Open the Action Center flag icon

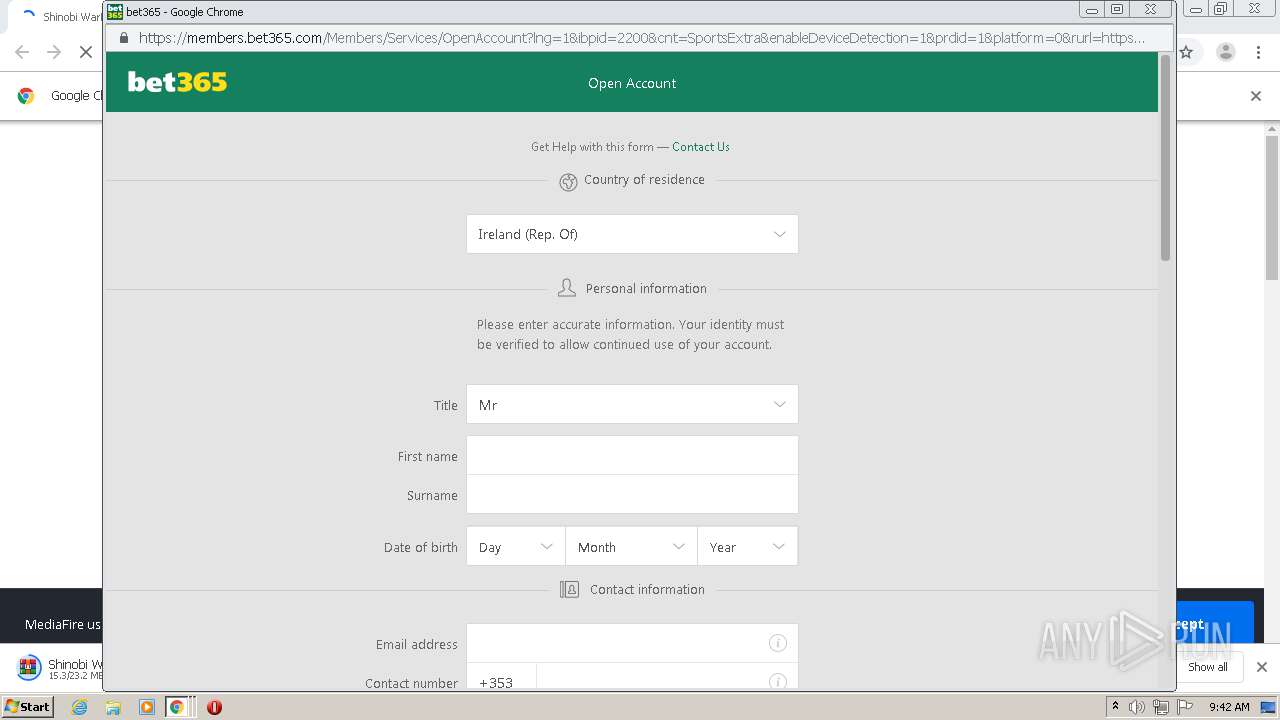1185,707
